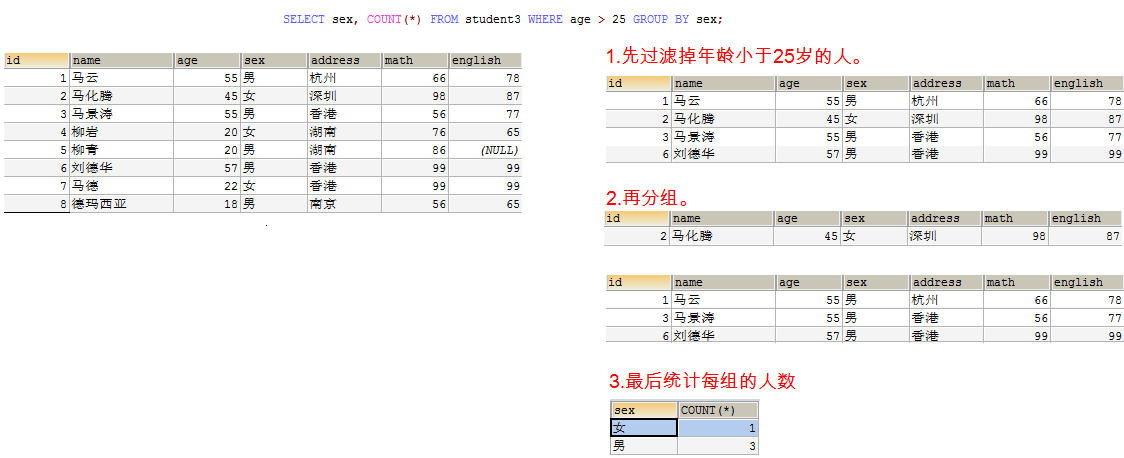Click address header in eight-row source table
Image resolution: width=1124 pixels, height=458 pixels.
point(345,60)
